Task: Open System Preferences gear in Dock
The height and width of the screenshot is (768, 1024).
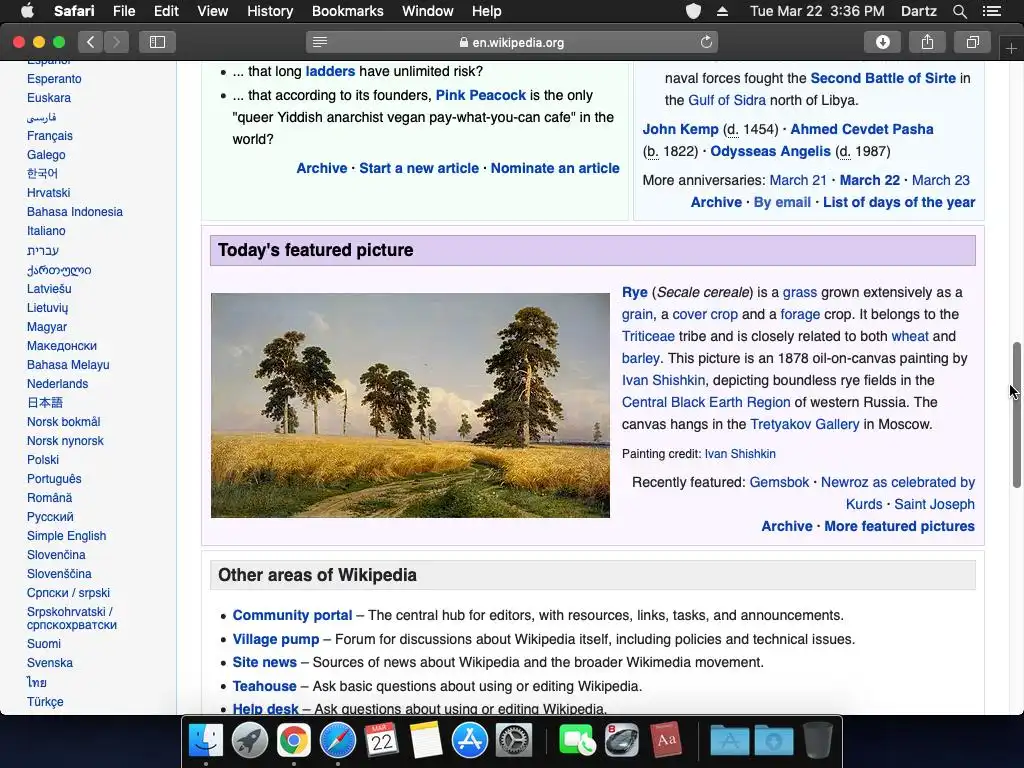Action: 514,741
